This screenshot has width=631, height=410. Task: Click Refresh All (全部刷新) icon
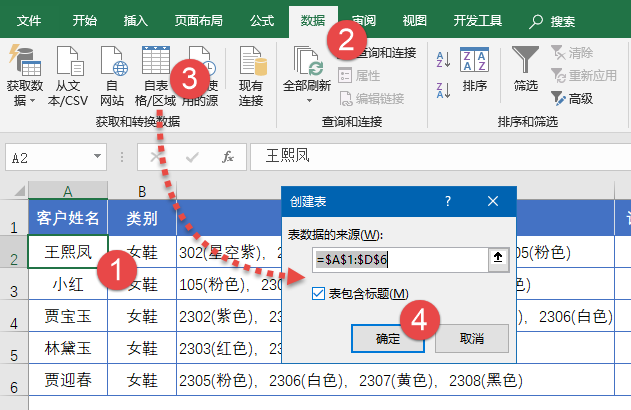(307, 61)
